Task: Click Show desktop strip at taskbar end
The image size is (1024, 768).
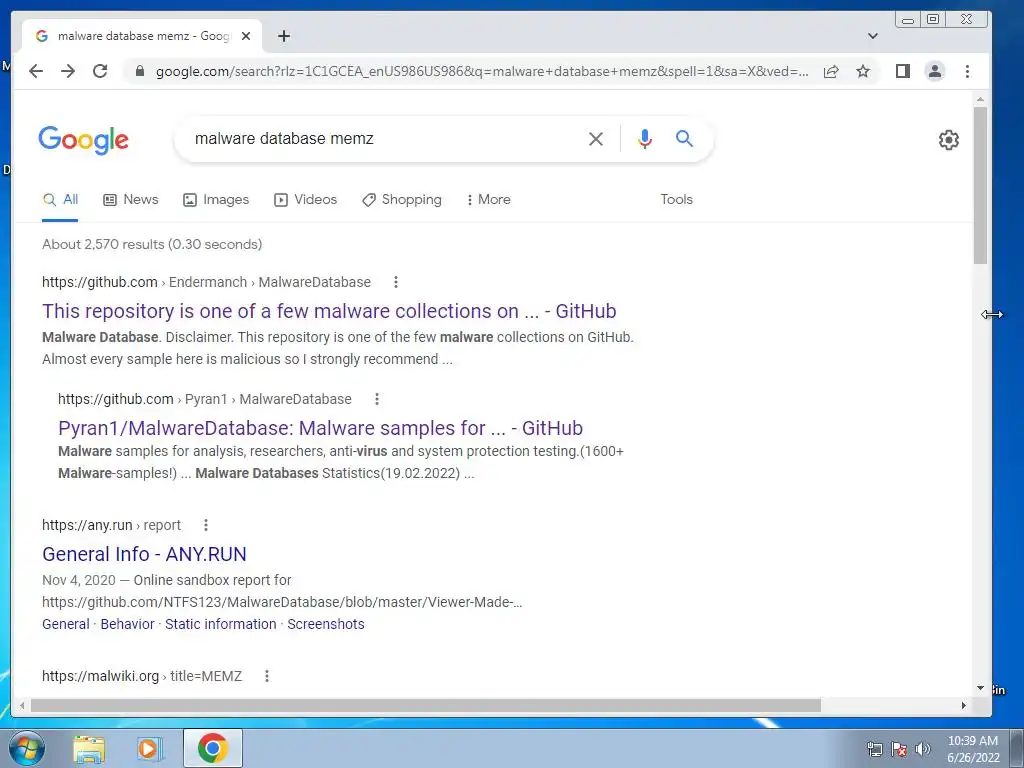Action: 1017,748
